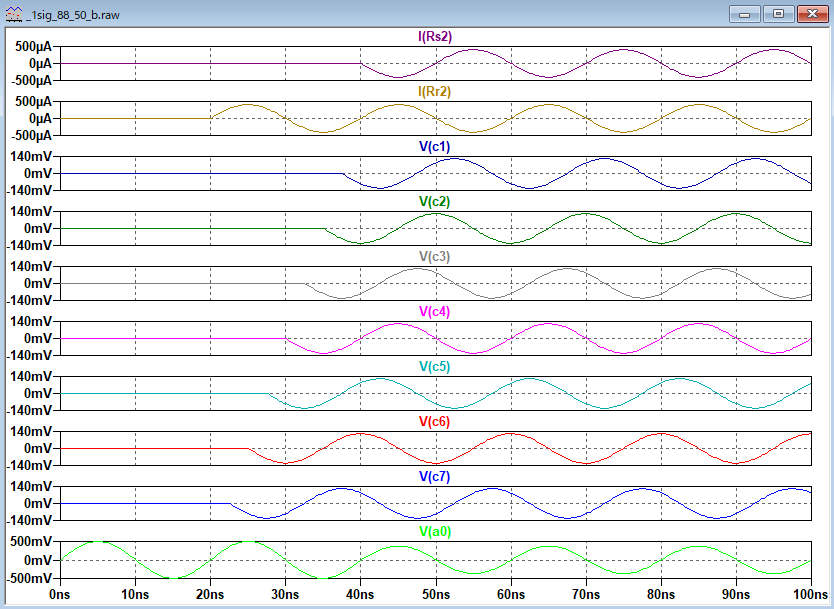
Task: Click the 100ns label on time axis
Action: pyautogui.click(x=808, y=593)
